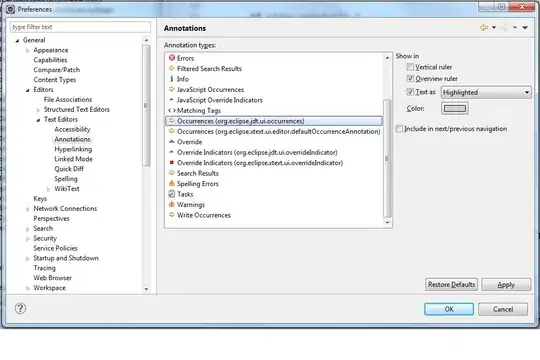540x360 pixels.
Task: Expand the WikiText tree node
Action: coord(48,189)
